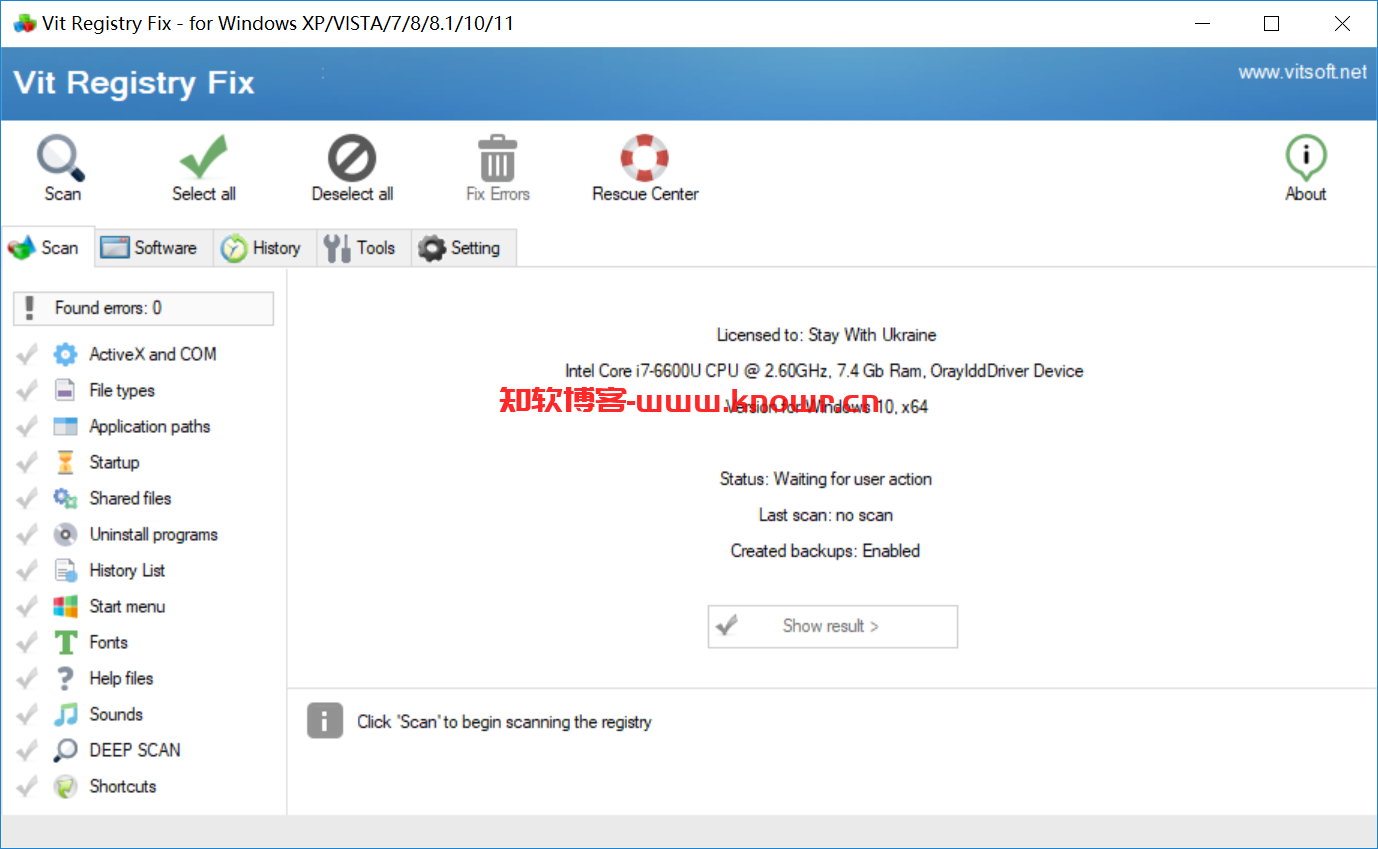Click 'Status: Waiting for user action' text
This screenshot has width=1378, height=849.
(826, 479)
